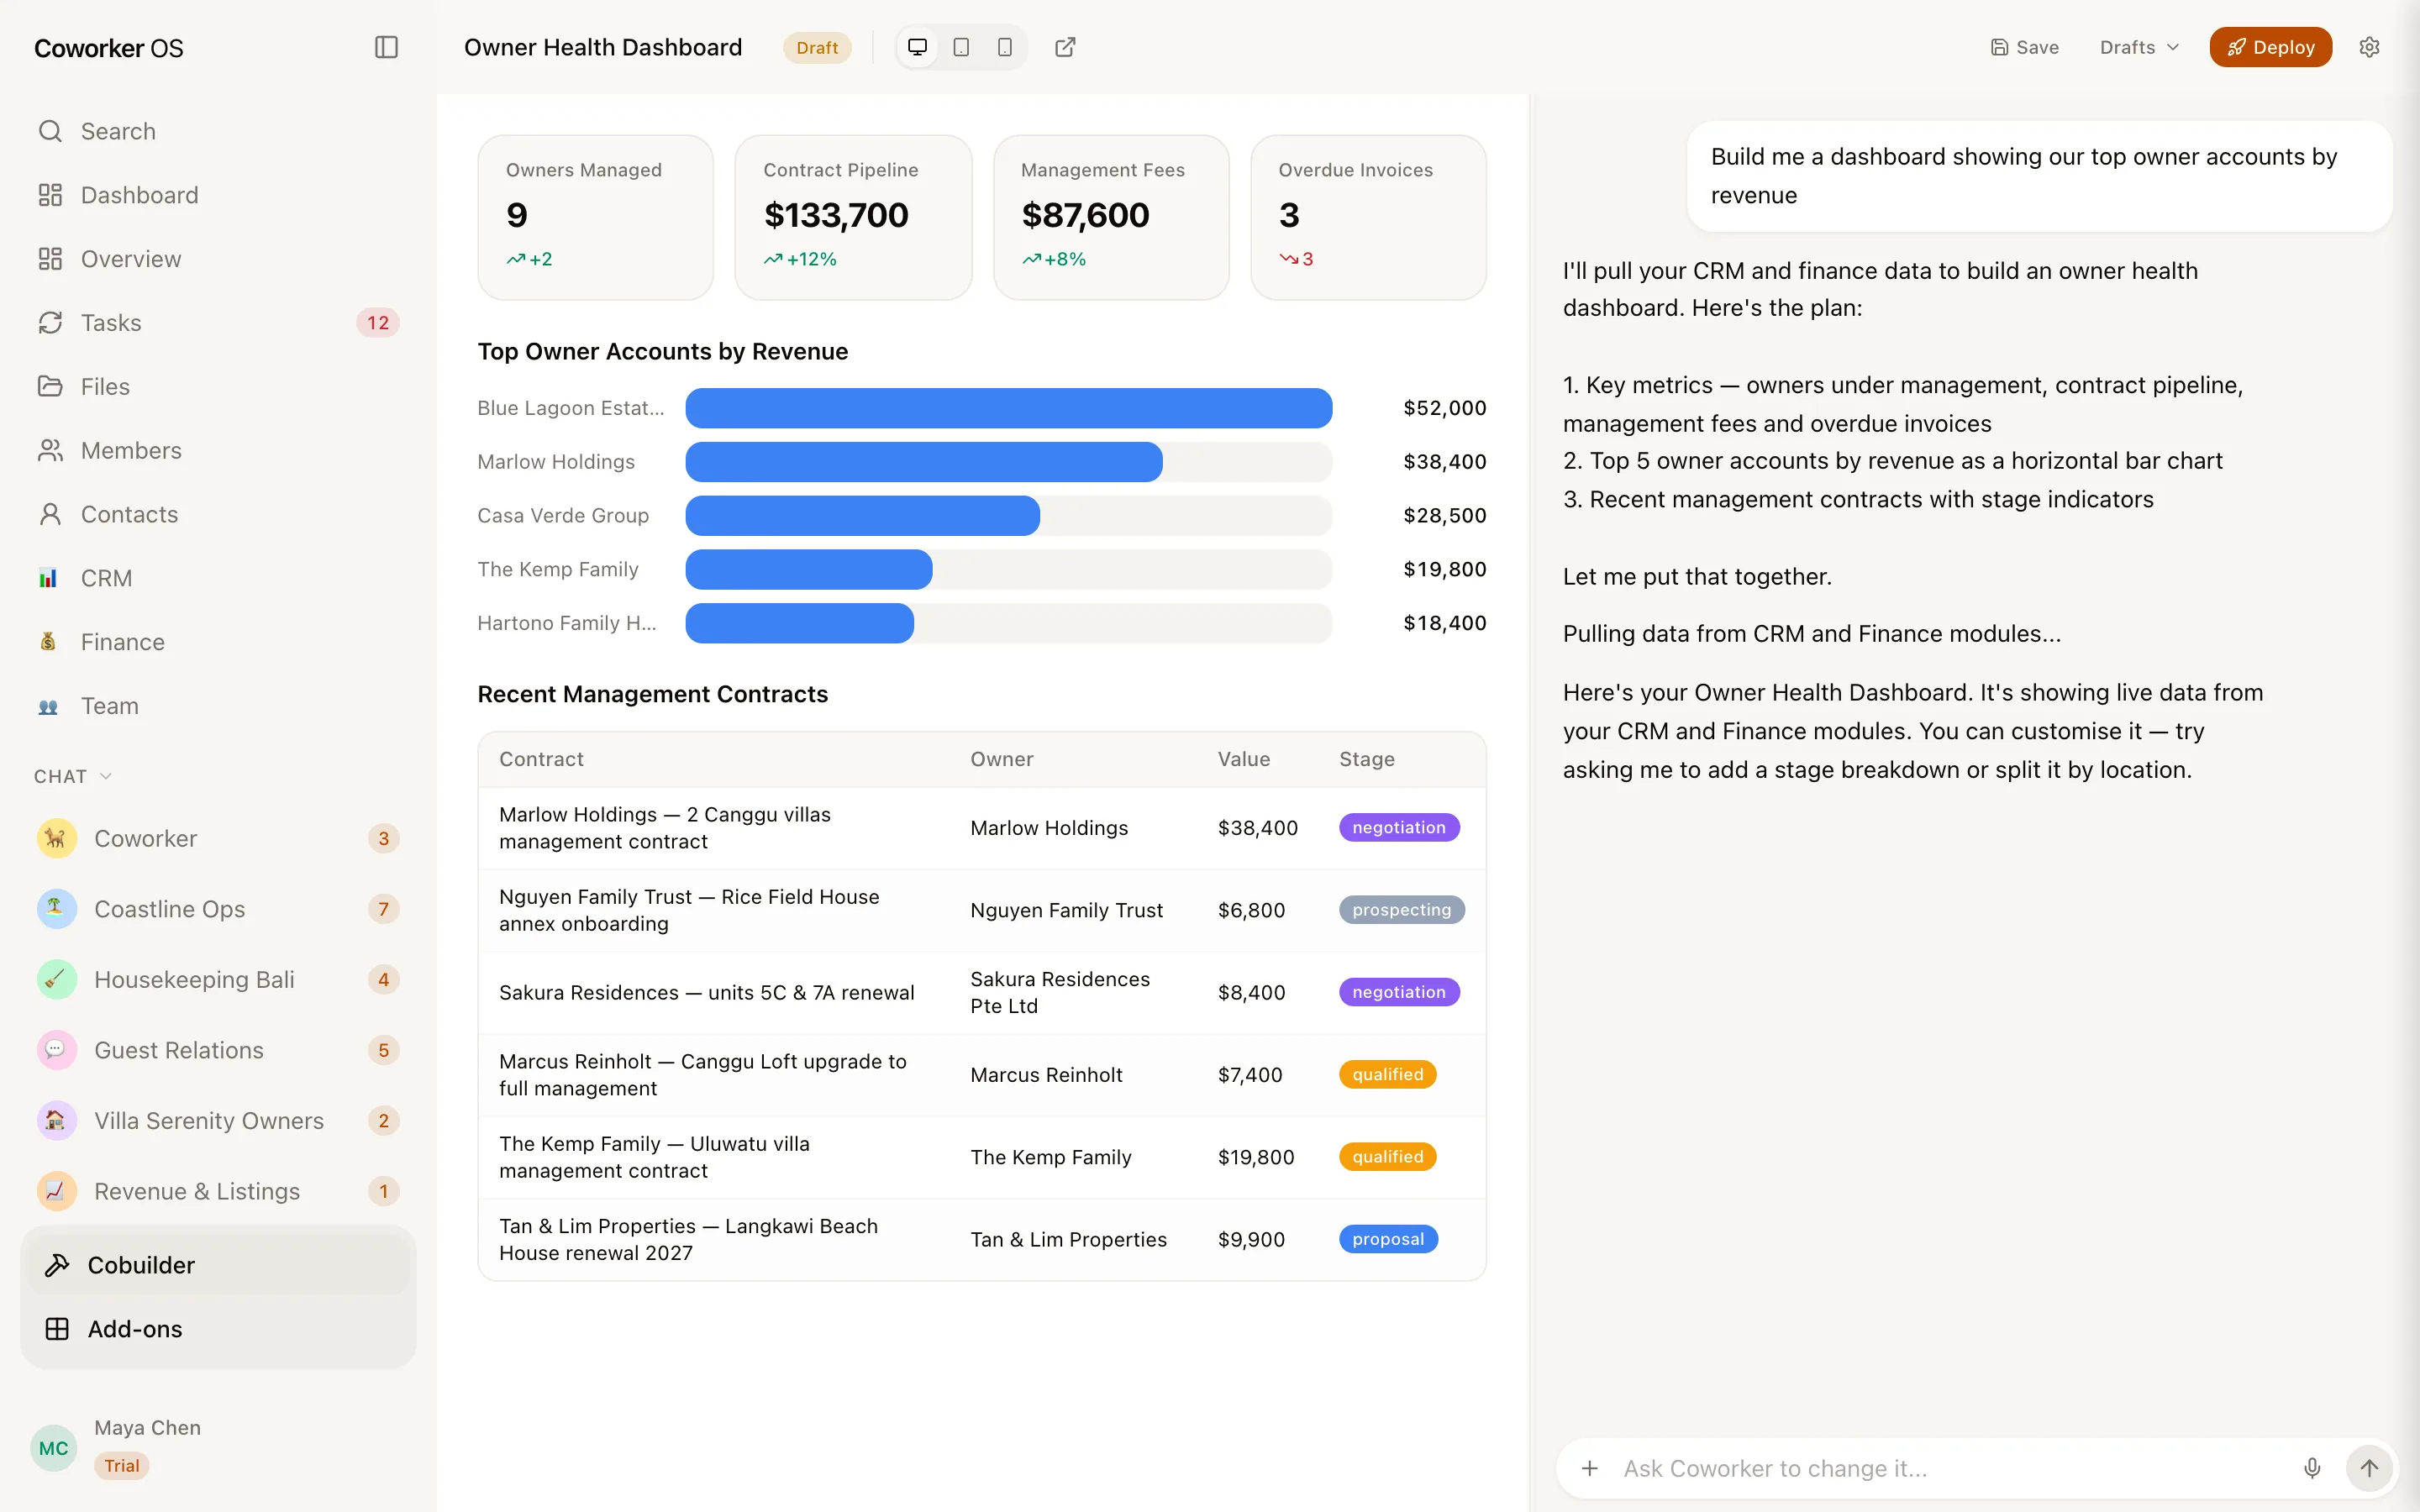Click the proposal stage tag
Screen dimensions: 2420x1512
point(1388,1239)
